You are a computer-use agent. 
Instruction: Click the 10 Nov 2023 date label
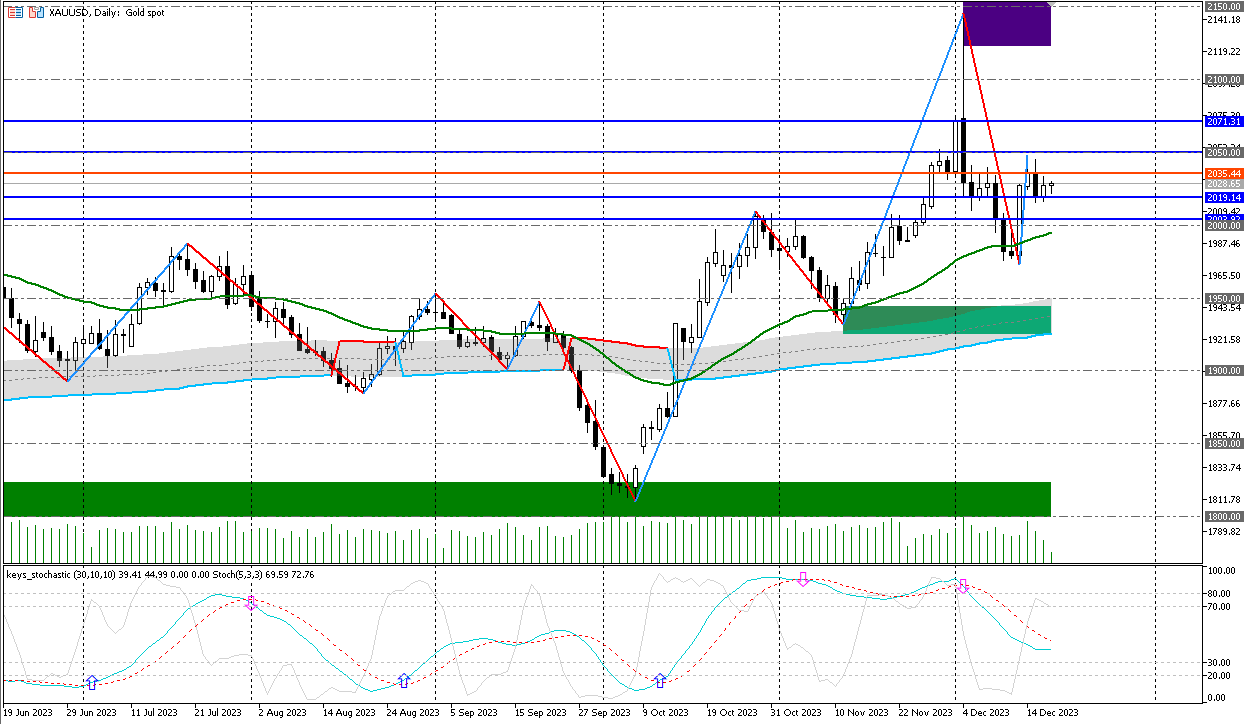pyautogui.click(x=860, y=713)
